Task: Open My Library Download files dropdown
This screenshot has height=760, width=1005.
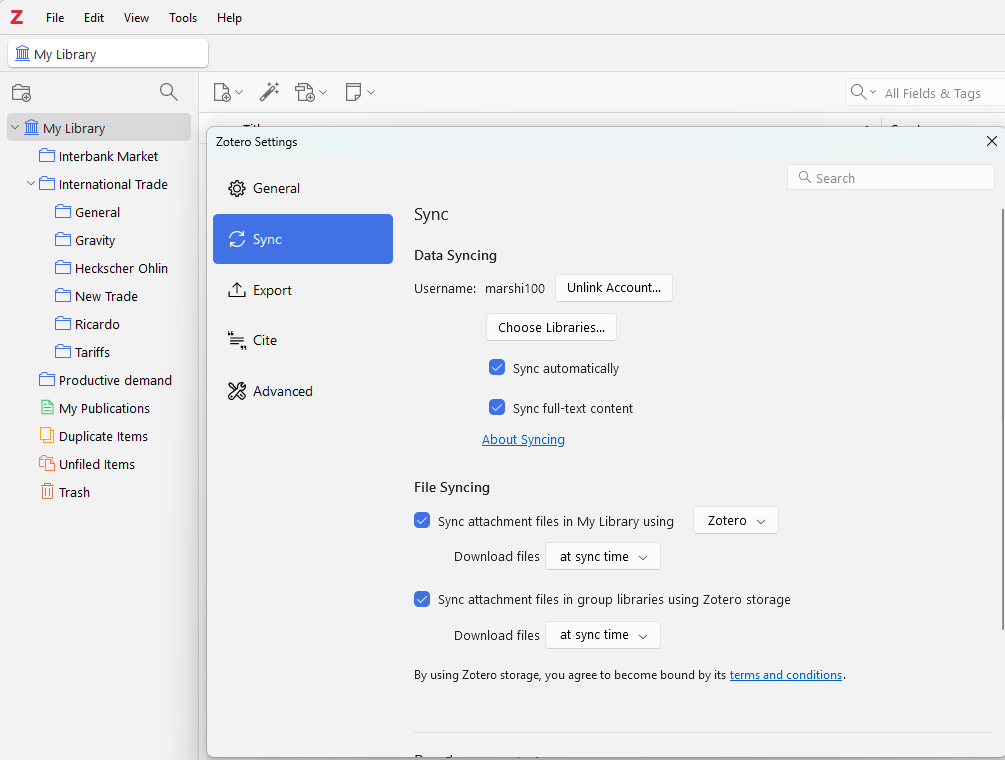Action: point(602,556)
